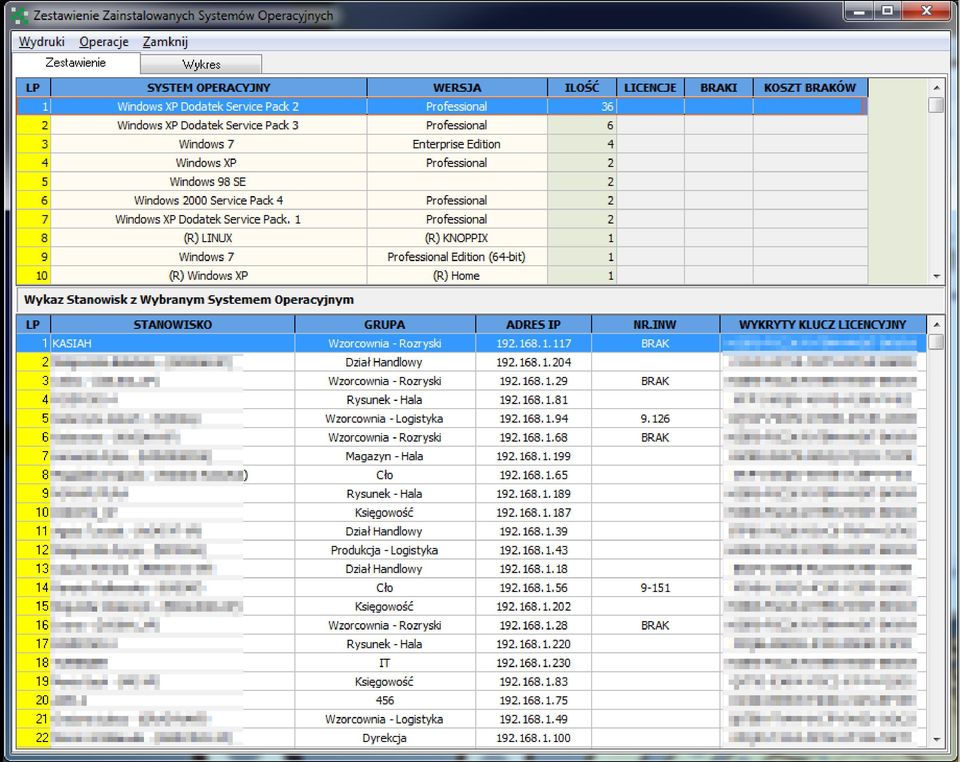Click the IP address 192.168.1.29
This screenshot has height=762, width=960.
[x=533, y=381]
